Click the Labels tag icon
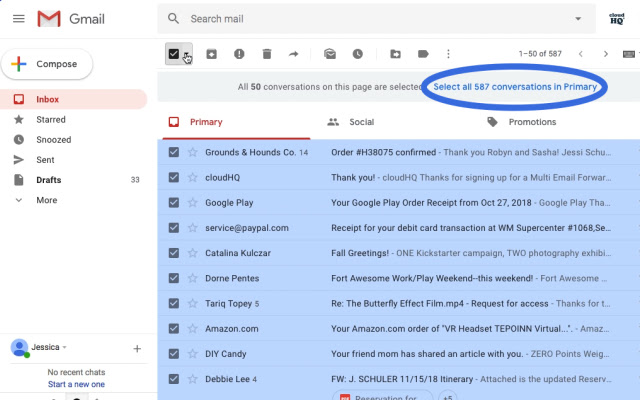 pos(423,54)
